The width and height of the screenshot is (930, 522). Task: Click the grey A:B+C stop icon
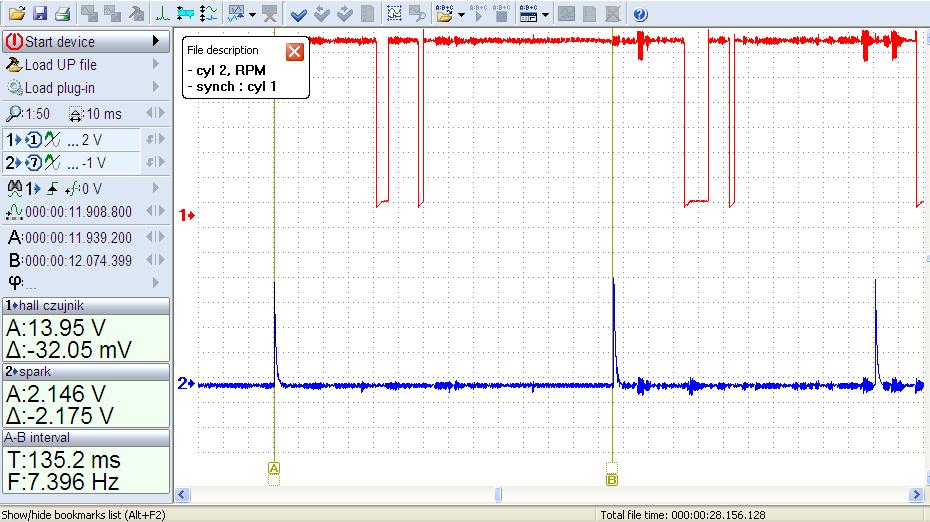tap(501, 13)
